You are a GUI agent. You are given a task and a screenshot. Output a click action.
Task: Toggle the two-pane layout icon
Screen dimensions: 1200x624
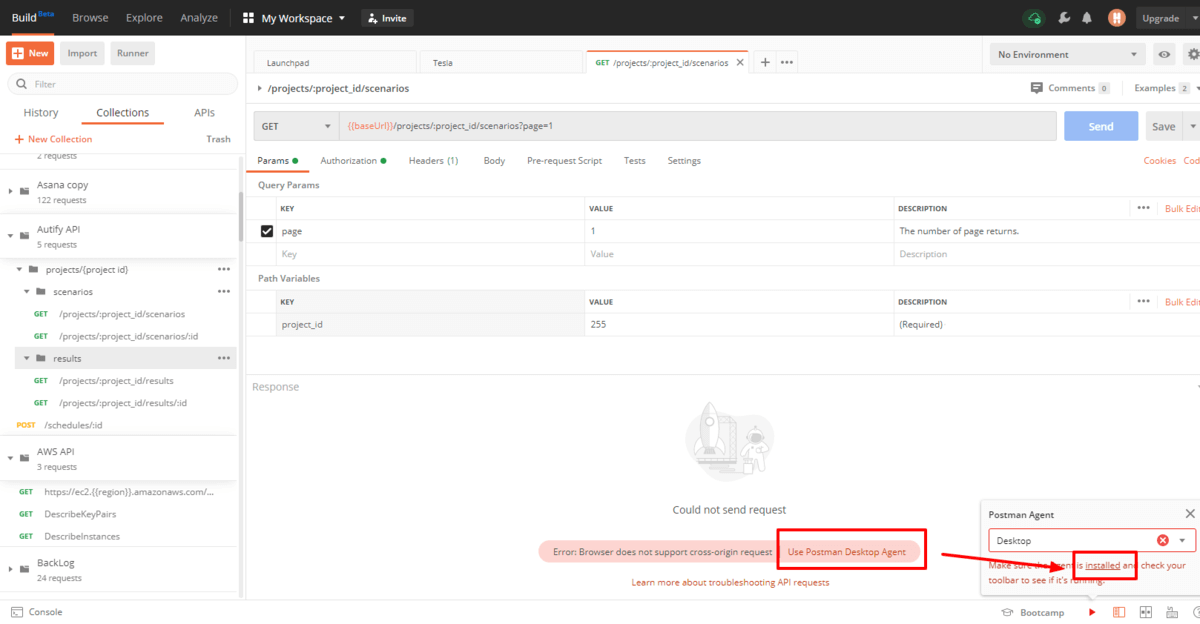tap(1119, 612)
